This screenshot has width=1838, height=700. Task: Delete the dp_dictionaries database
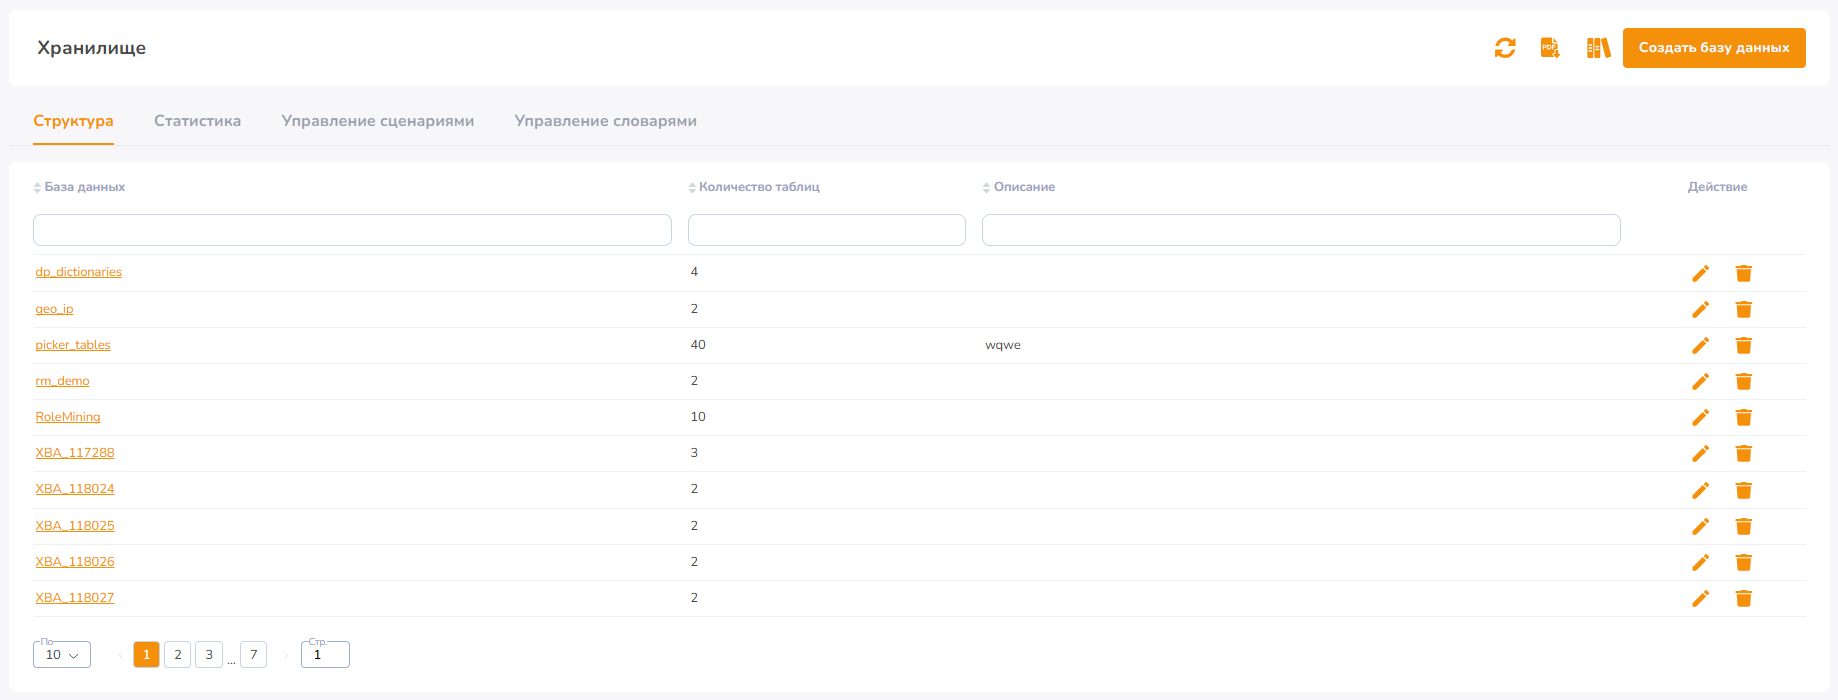click(x=1744, y=273)
